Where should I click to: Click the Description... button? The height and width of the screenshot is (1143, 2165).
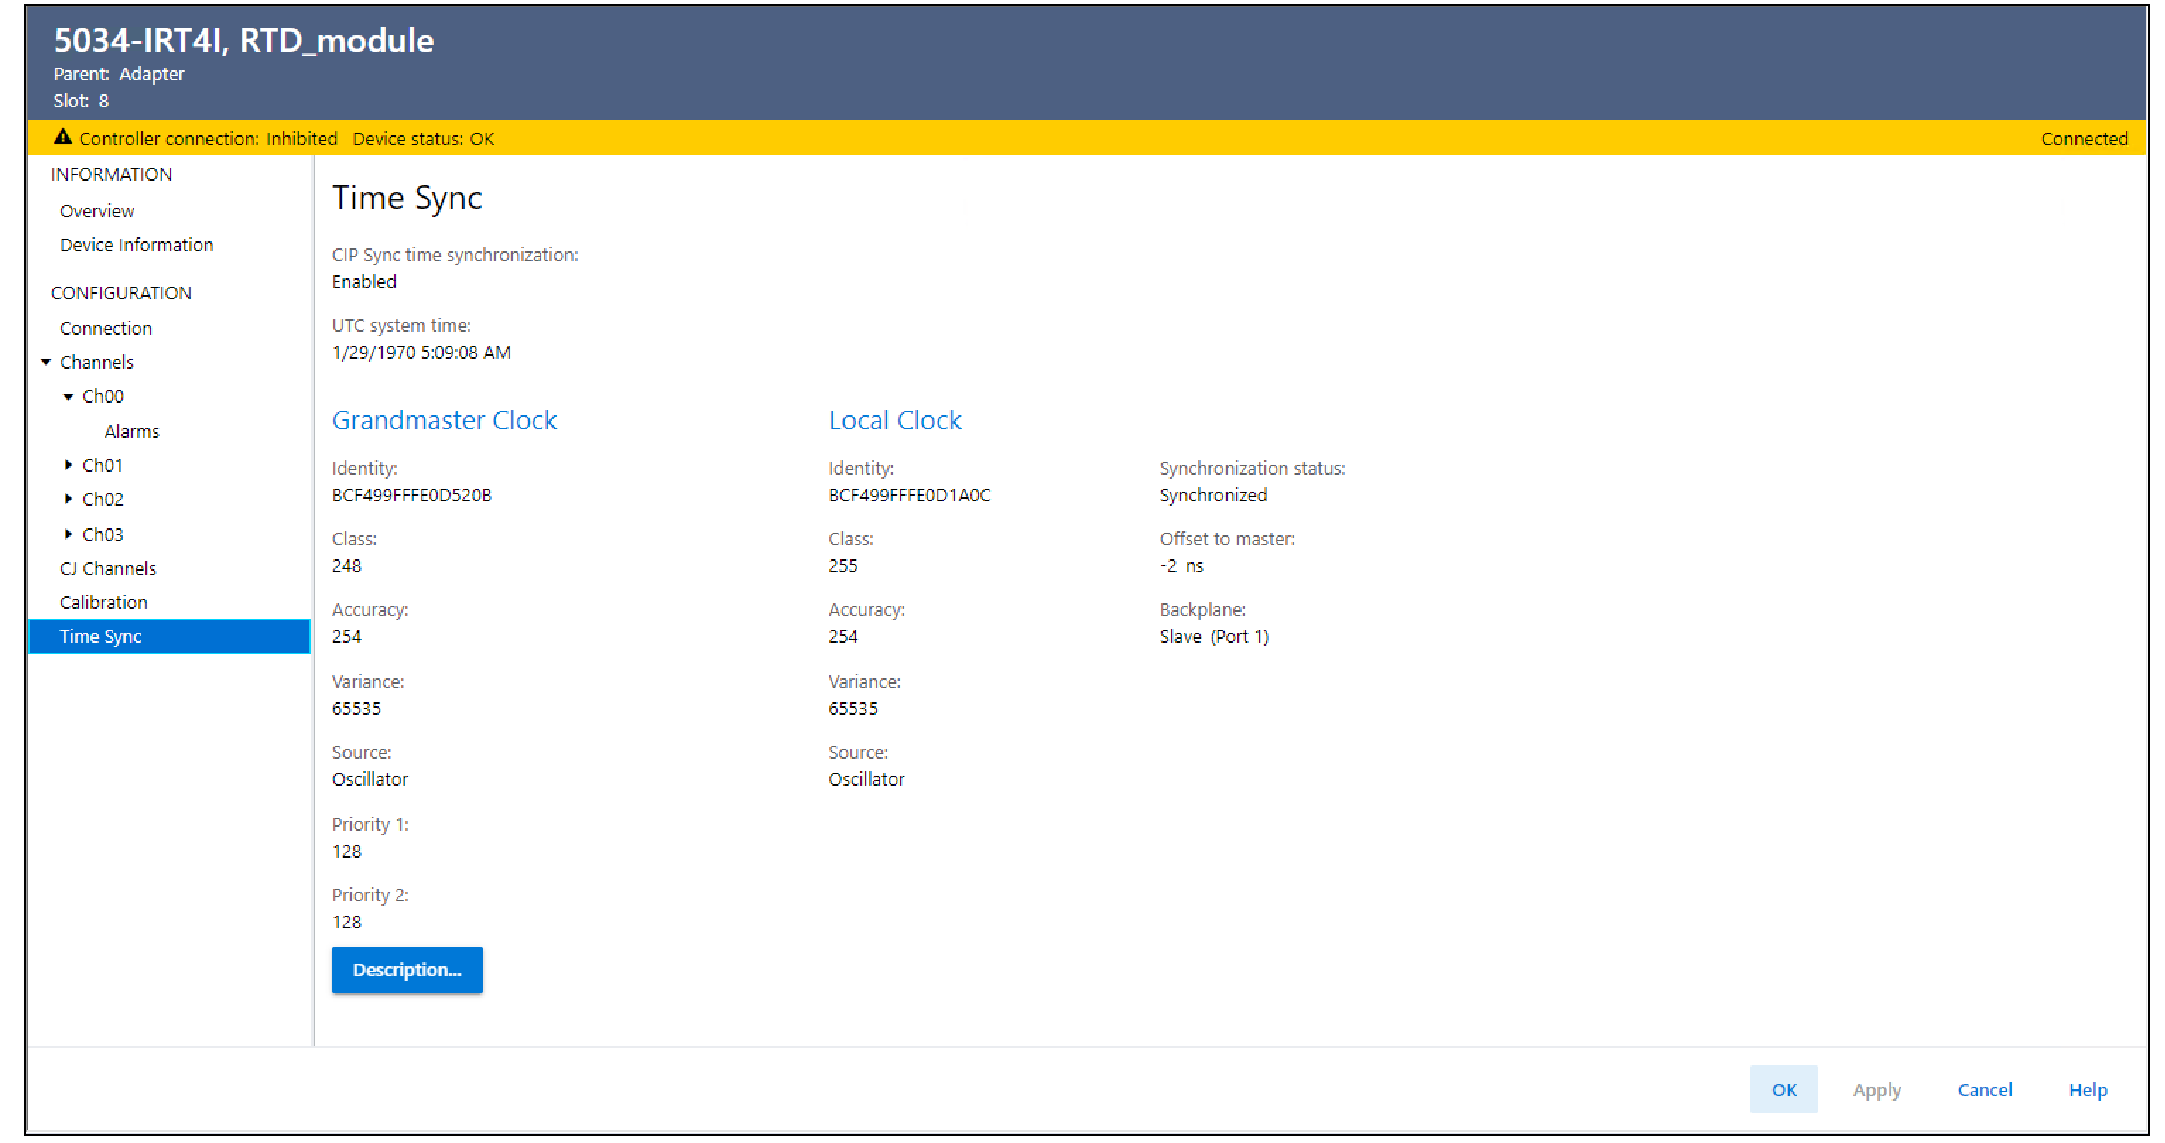(407, 970)
